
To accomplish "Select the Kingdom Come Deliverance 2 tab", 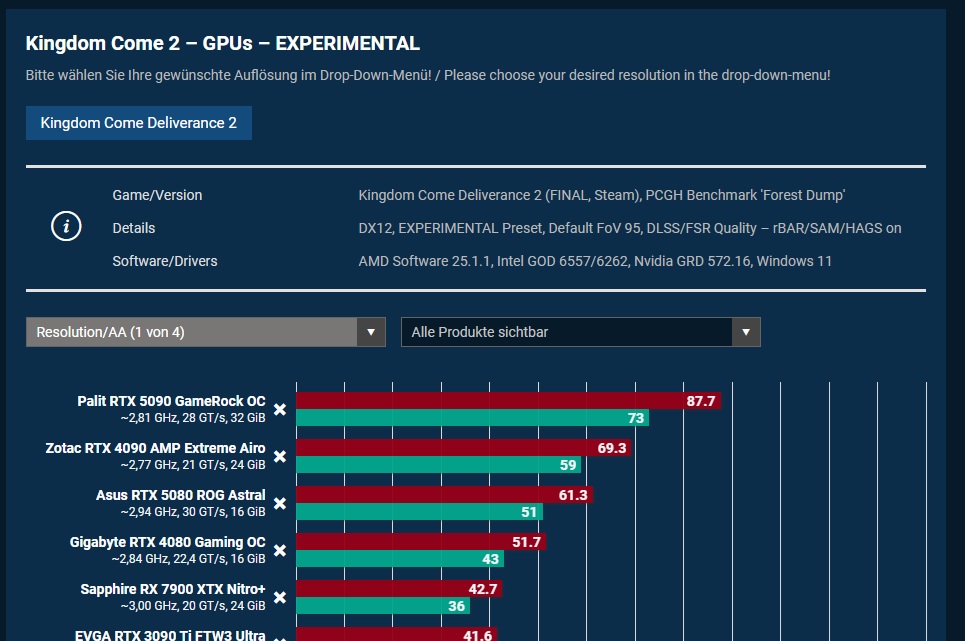I will pos(138,123).
